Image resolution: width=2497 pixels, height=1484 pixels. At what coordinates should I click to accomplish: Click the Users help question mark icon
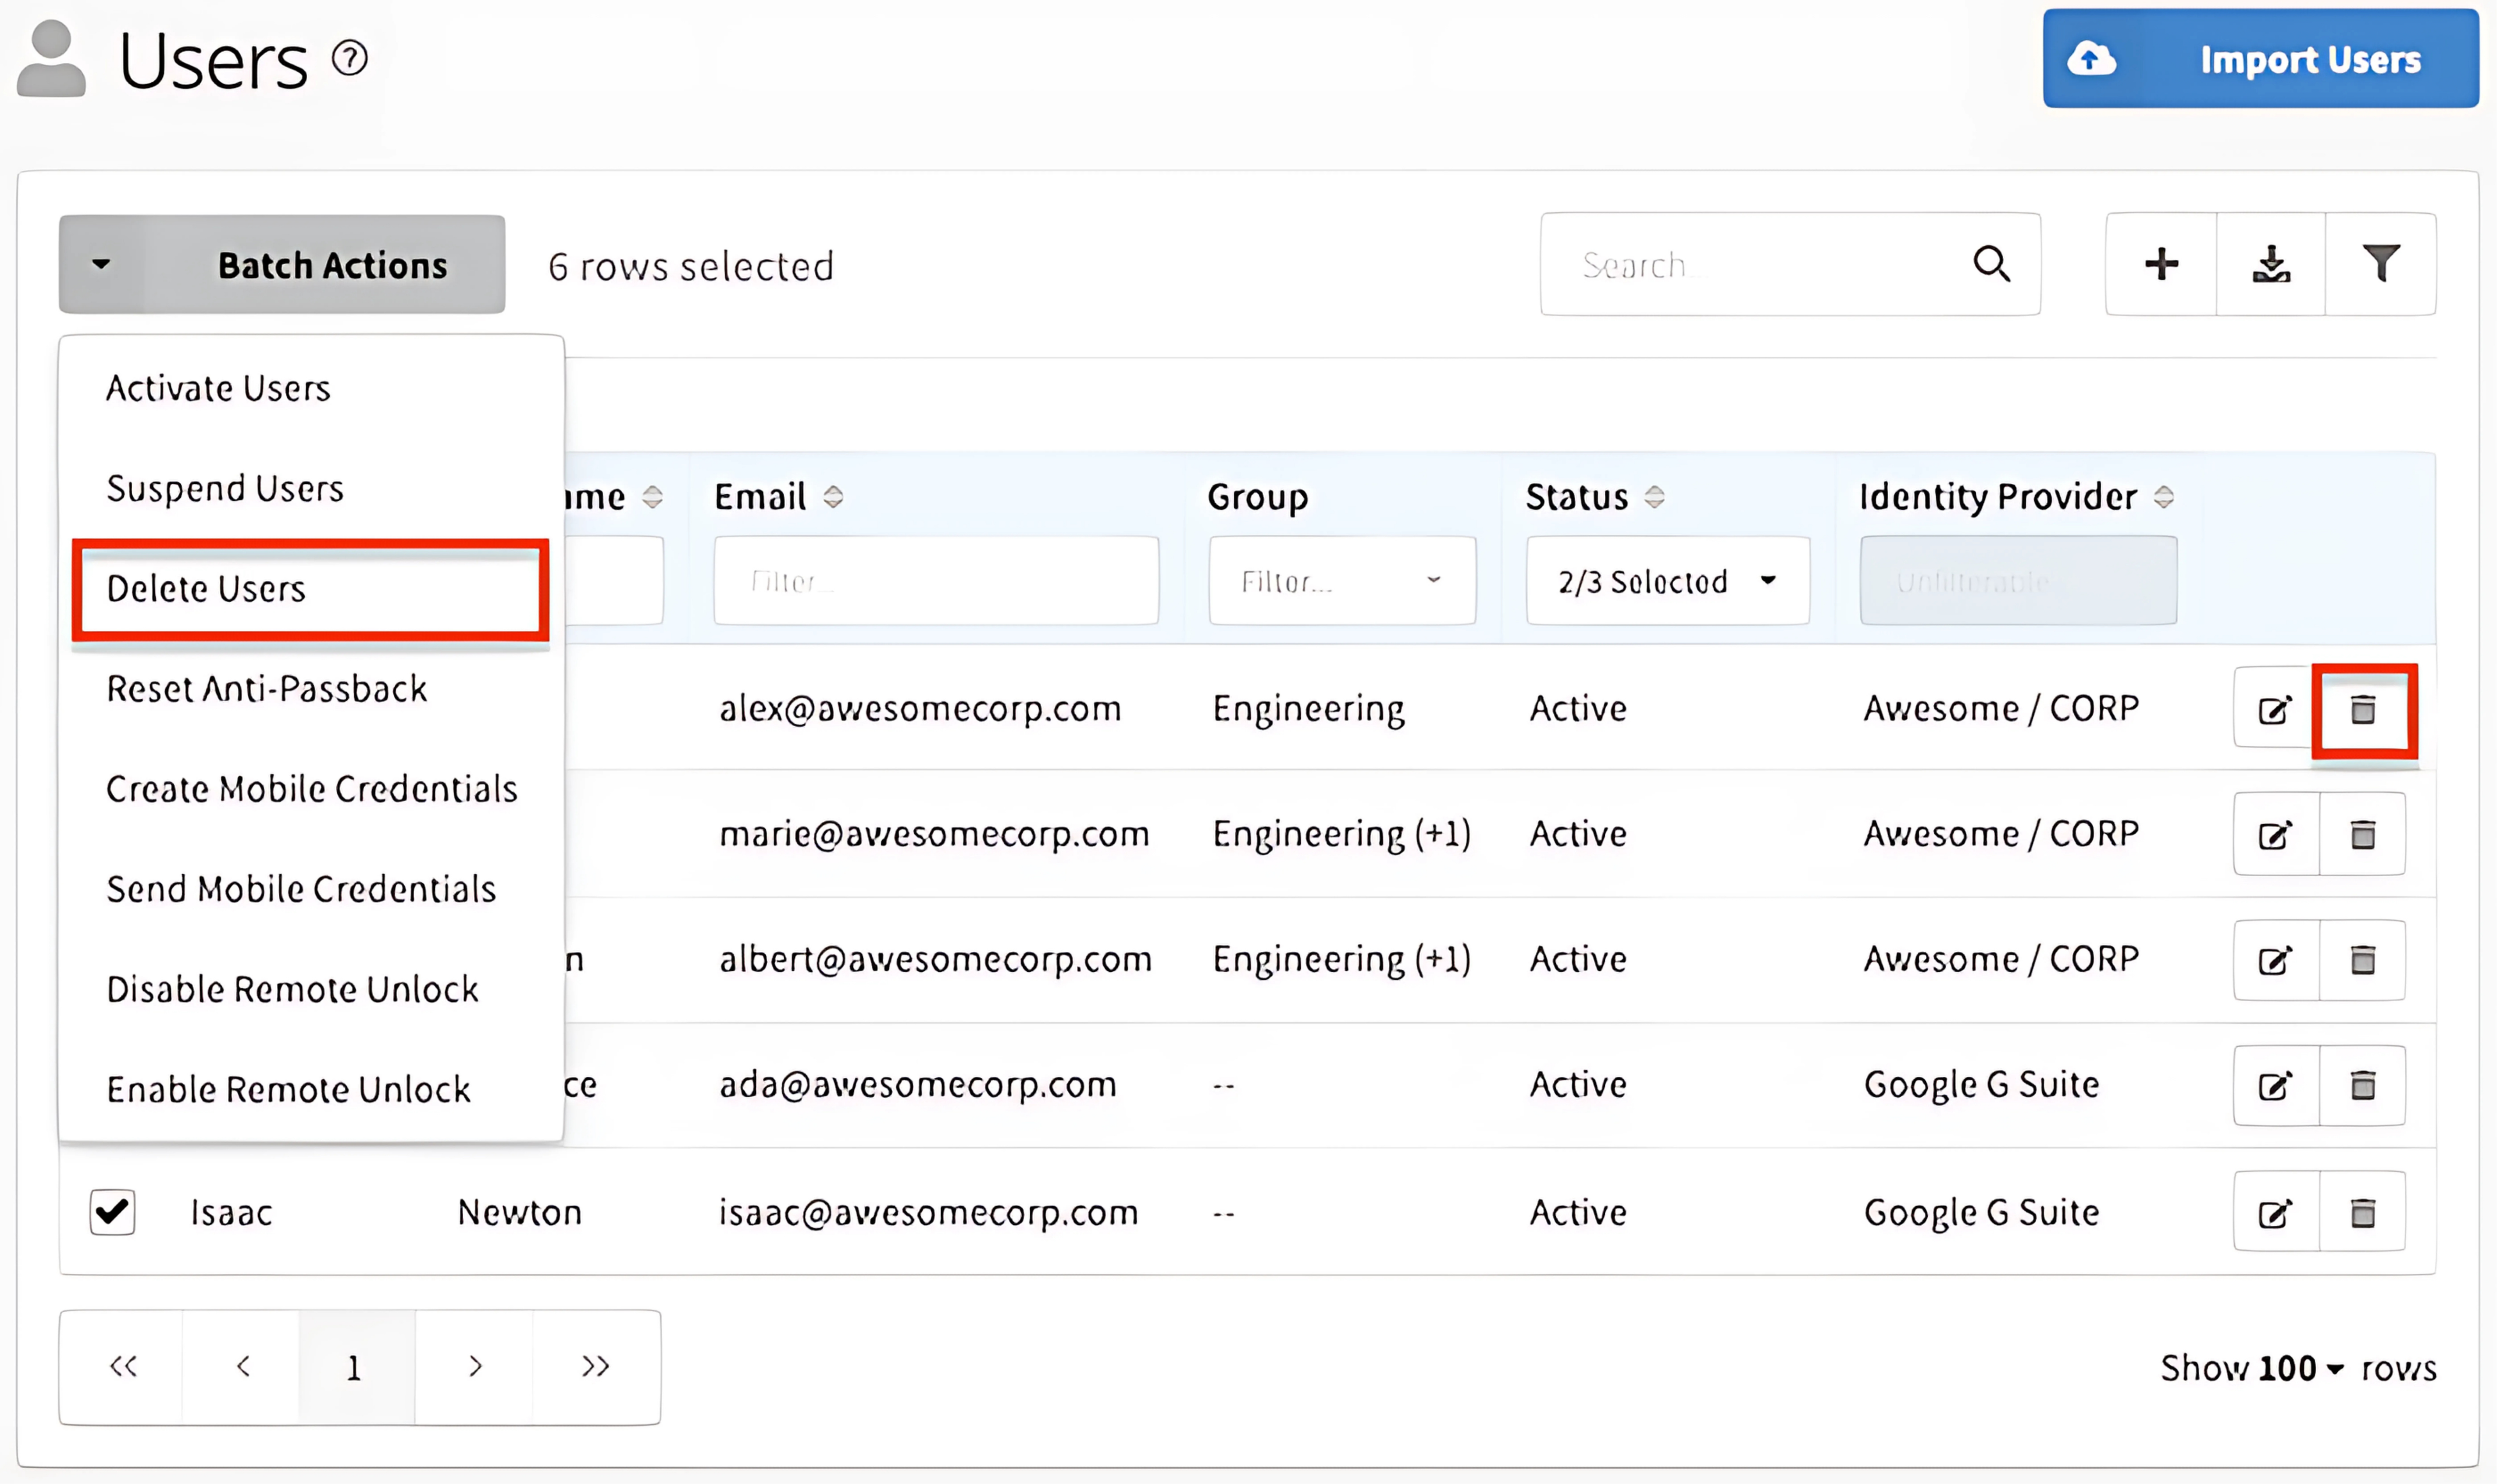coord(350,58)
